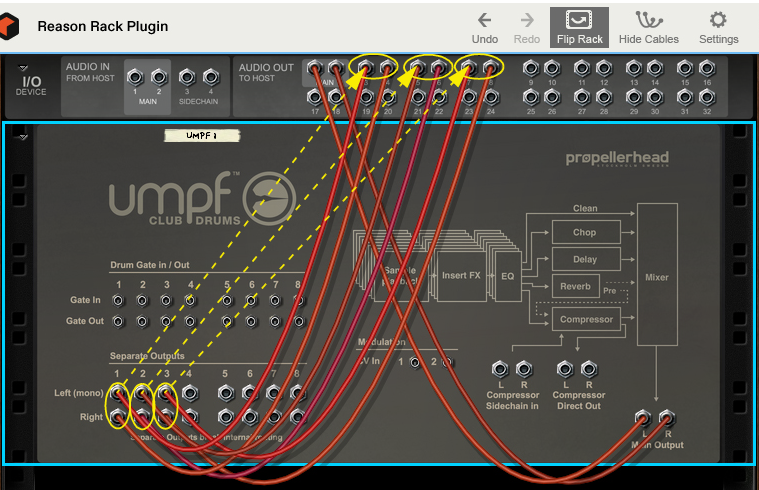Click the Insert FX box in diagram

point(461,276)
